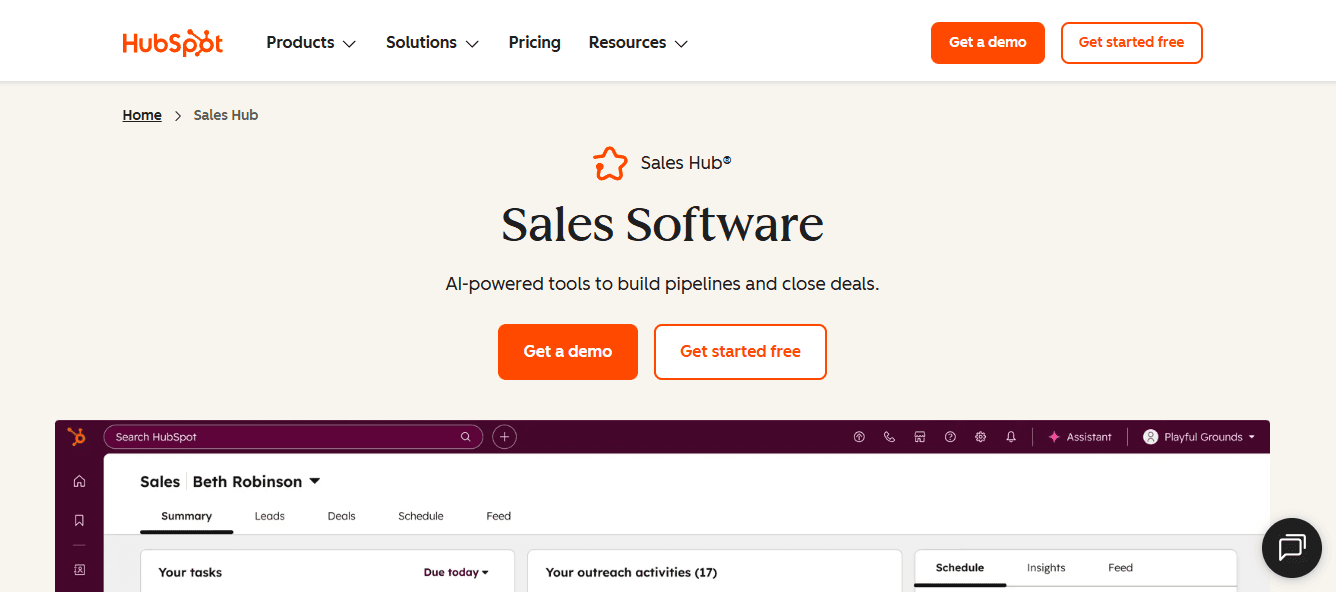Open the Due today filter dropdown
Image resolution: width=1336 pixels, height=592 pixels.
click(x=456, y=571)
